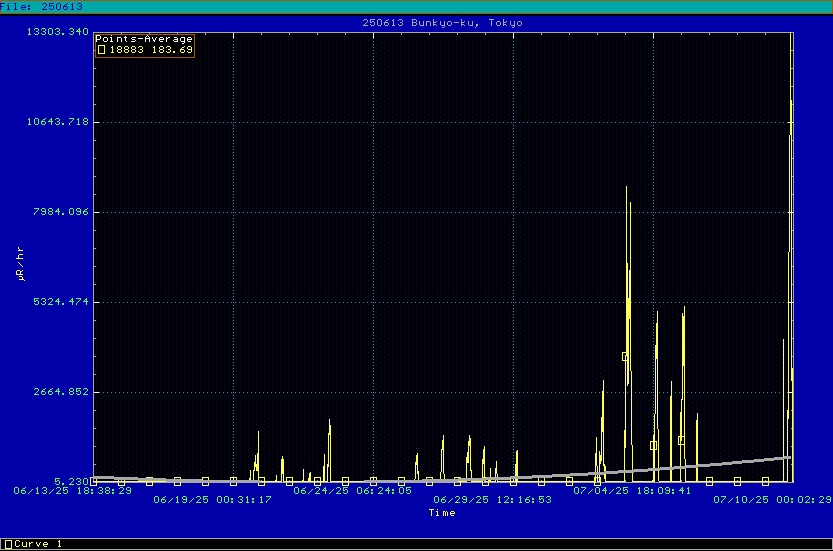
Task: Click the legend value 18883 183.69
Action: click(x=151, y=49)
